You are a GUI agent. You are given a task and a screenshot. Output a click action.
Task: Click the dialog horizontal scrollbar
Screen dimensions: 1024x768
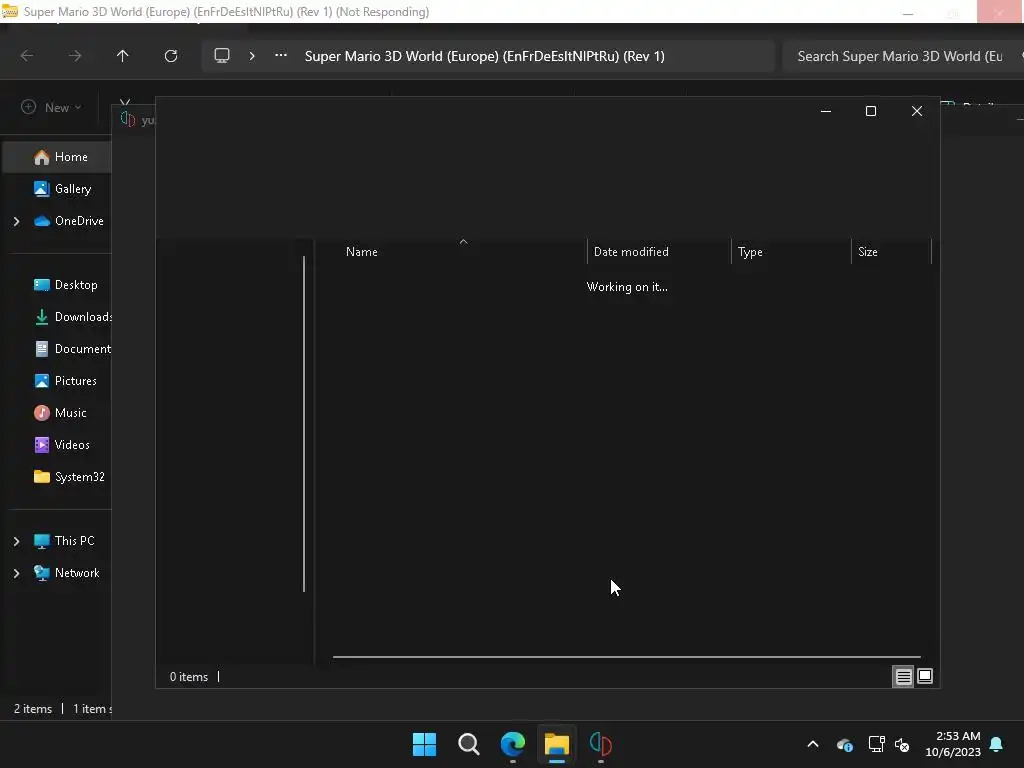tap(626, 656)
